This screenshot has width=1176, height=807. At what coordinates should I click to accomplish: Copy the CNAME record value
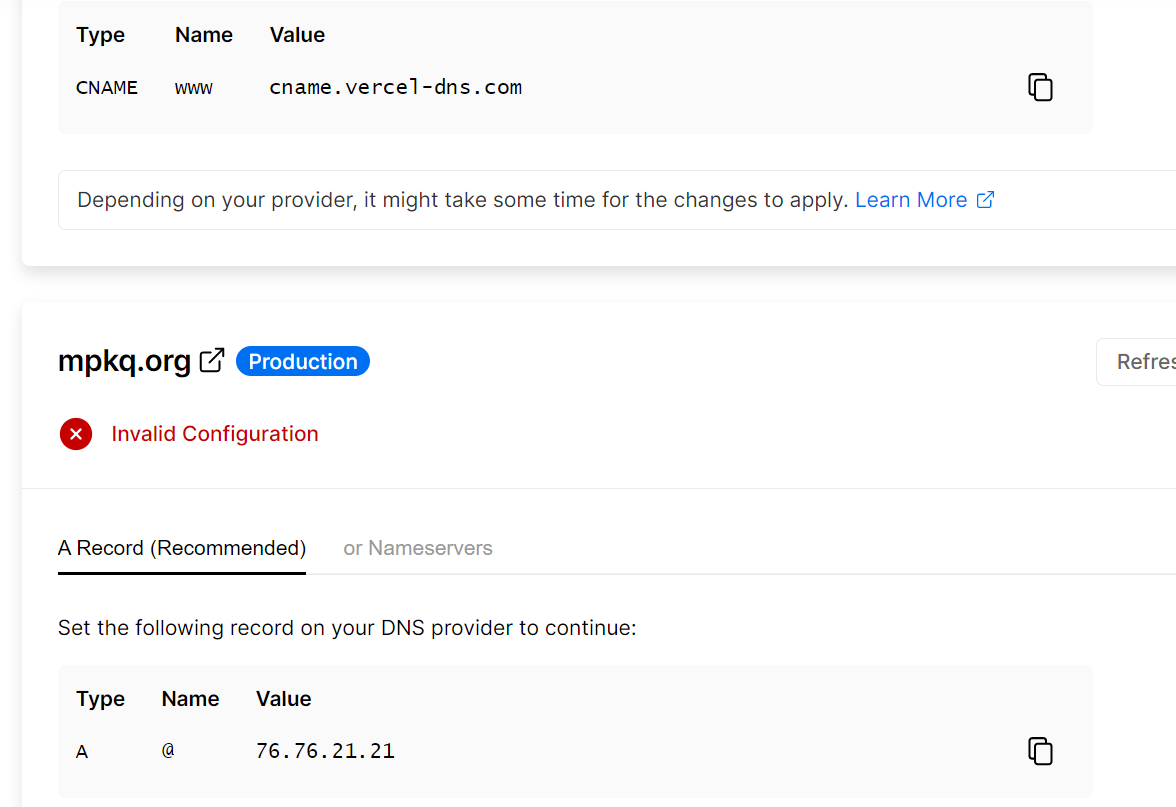coord(1041,87)
